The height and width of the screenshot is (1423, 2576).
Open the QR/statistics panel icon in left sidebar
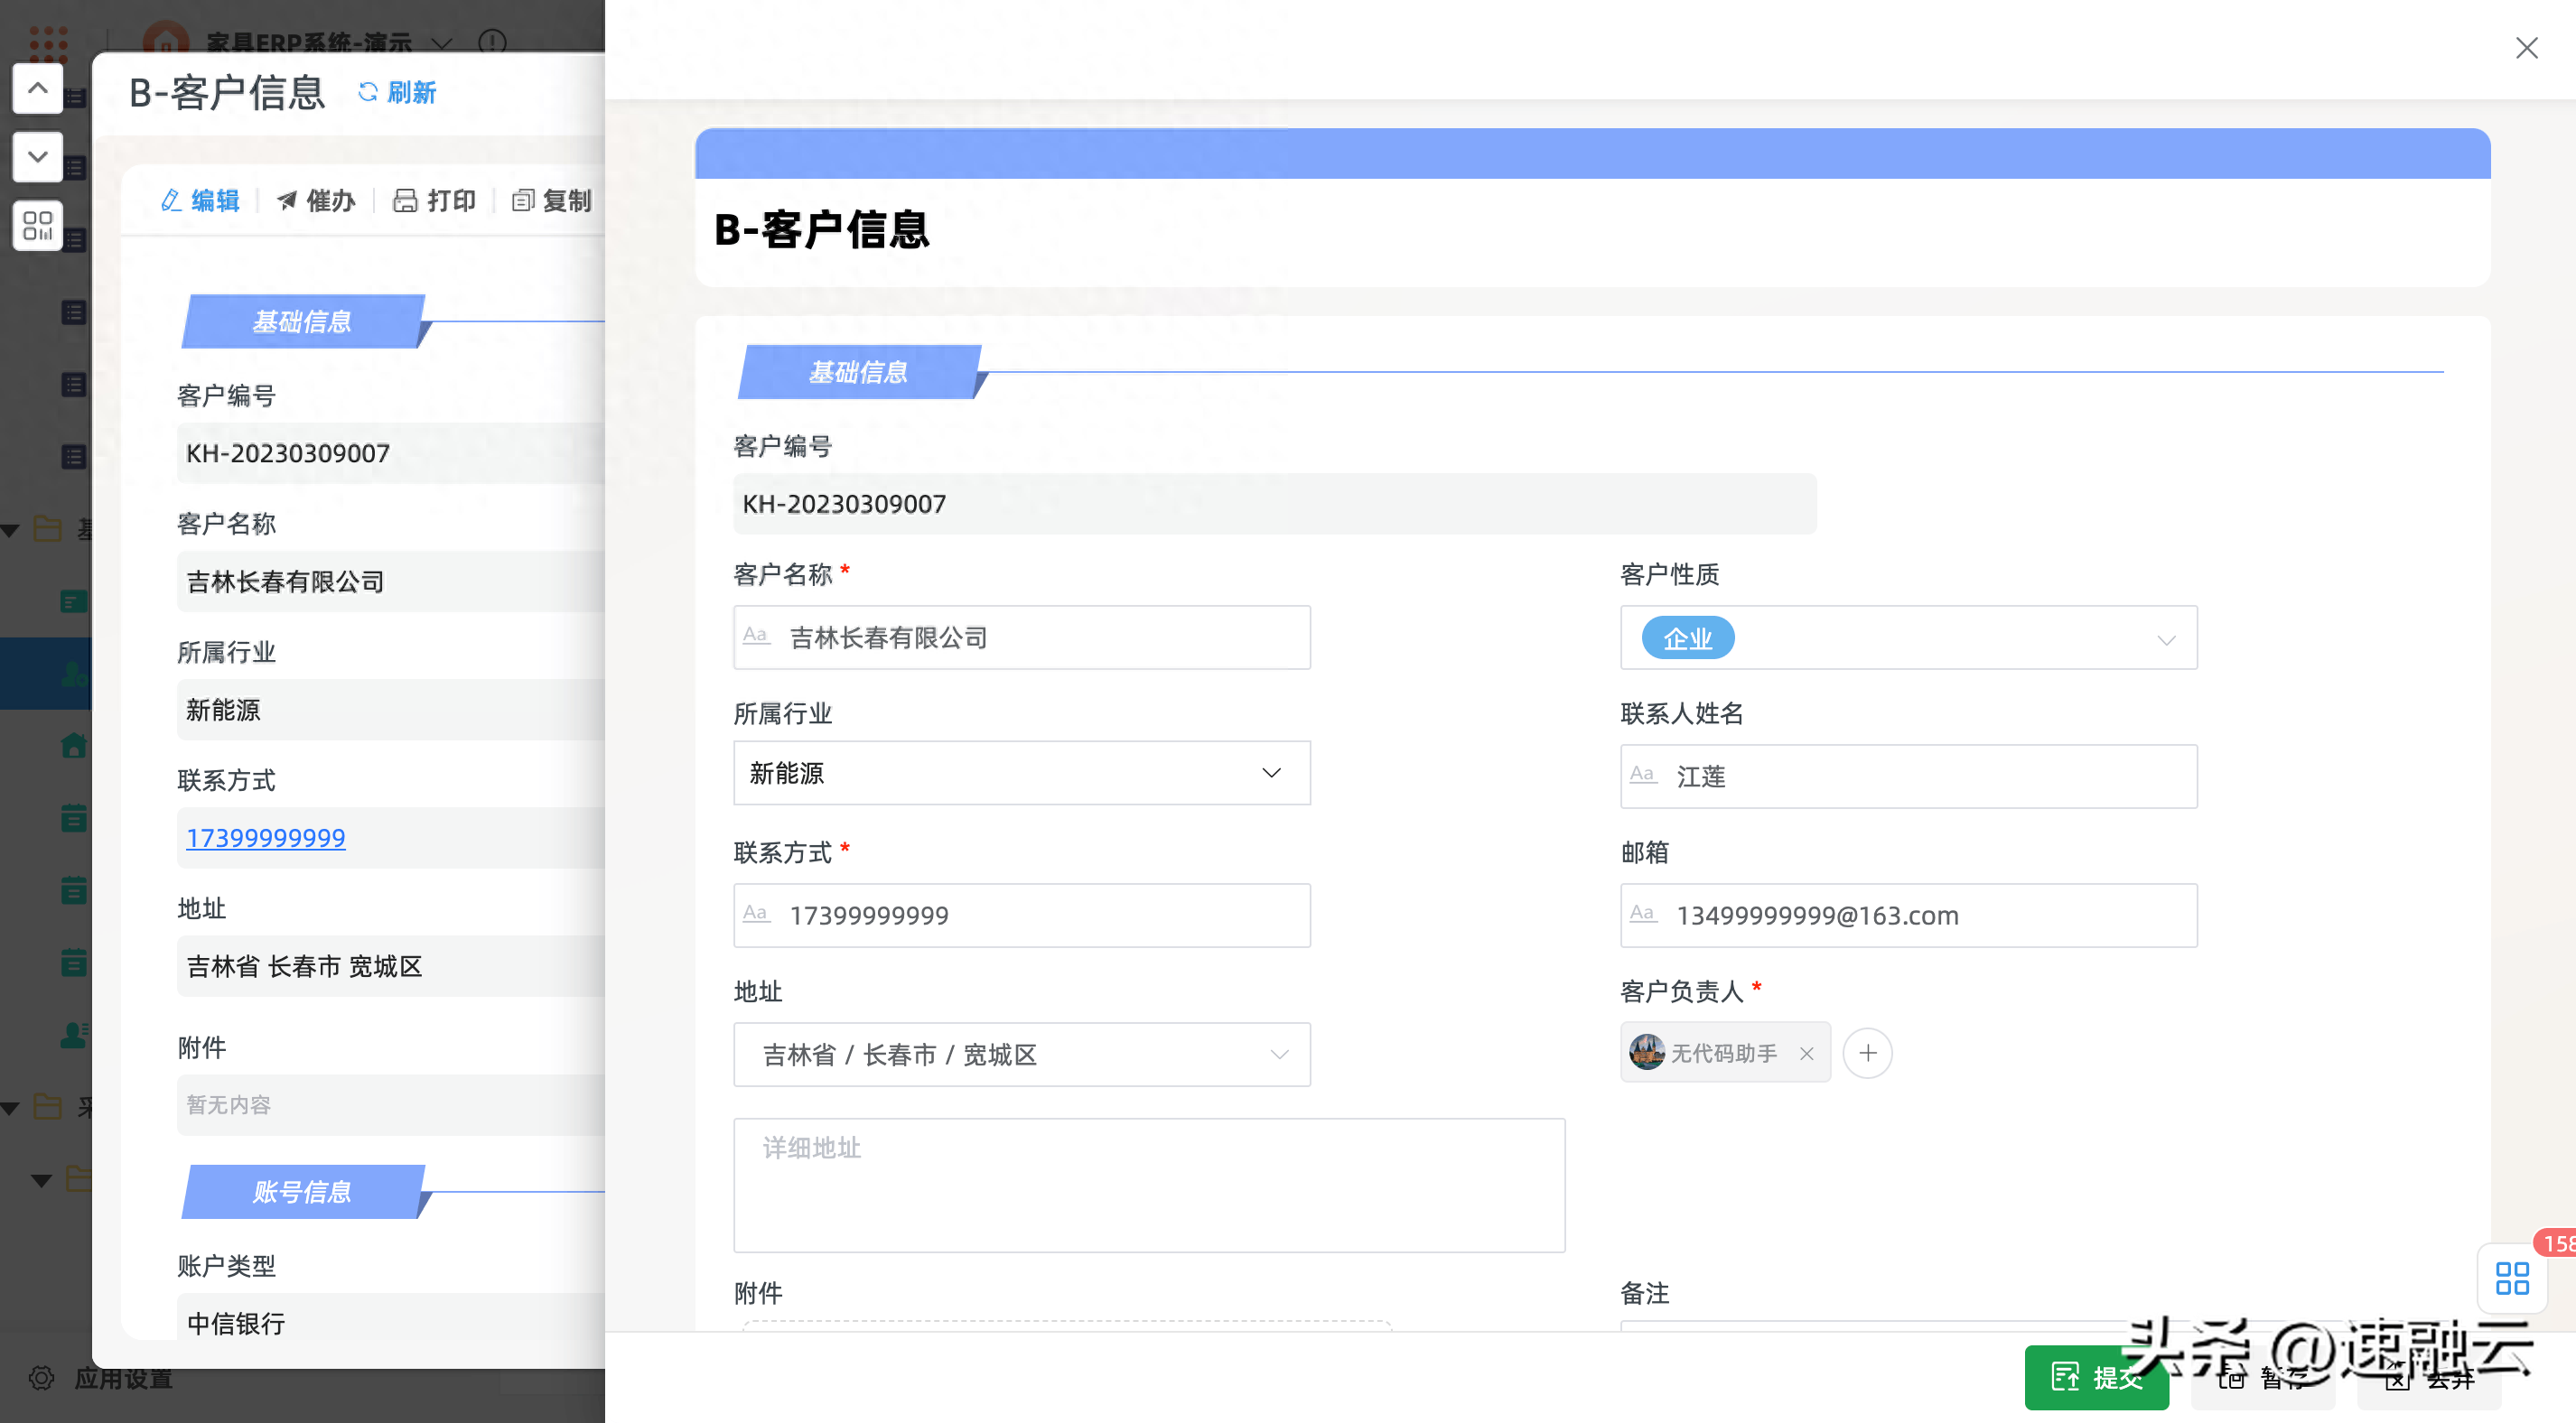tap(37, 226)
